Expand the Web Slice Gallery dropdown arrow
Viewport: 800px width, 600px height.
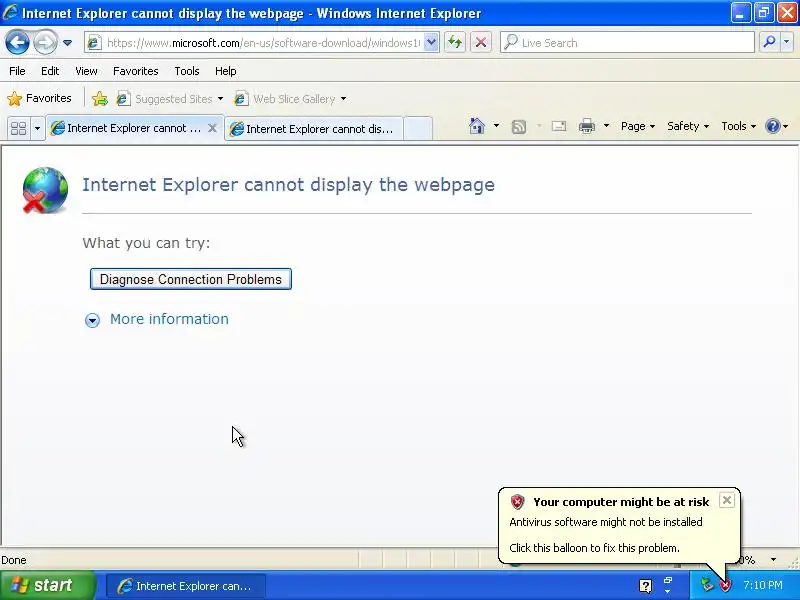(343, 98)
